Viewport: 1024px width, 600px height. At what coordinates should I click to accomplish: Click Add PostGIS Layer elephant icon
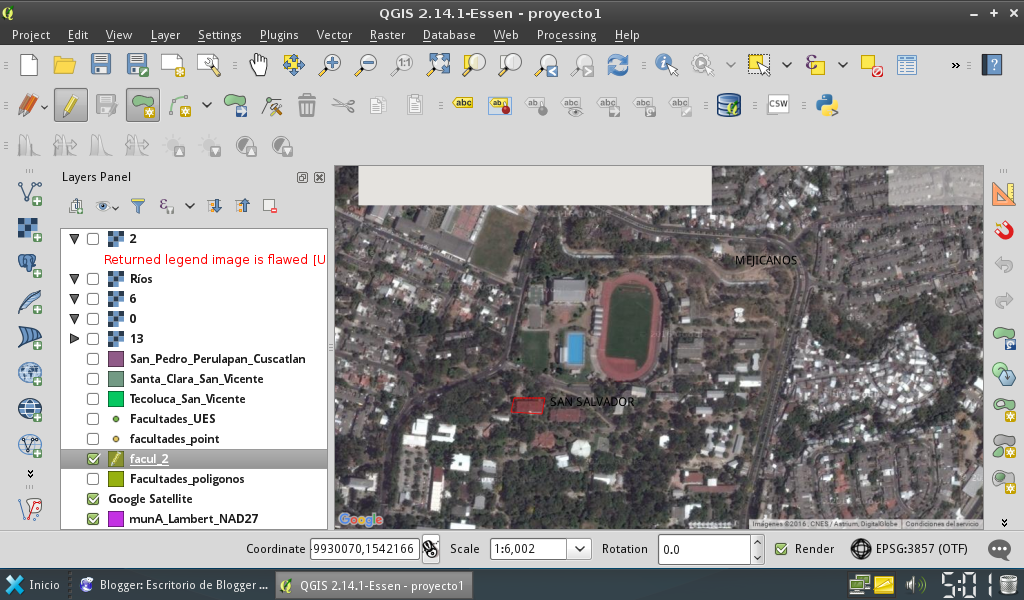pyautogui.click(x=30, y=264)
